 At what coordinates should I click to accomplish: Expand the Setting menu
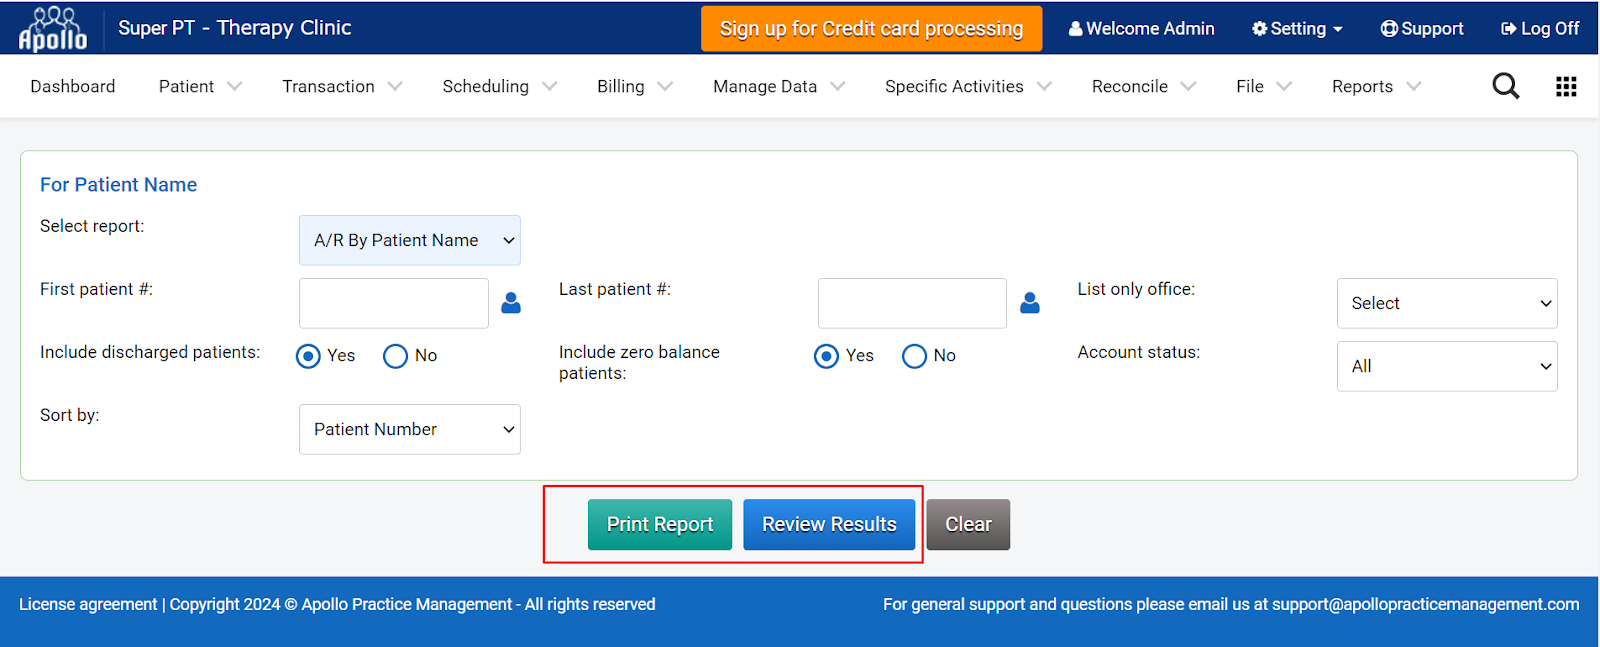click(x=1297, y=29)
